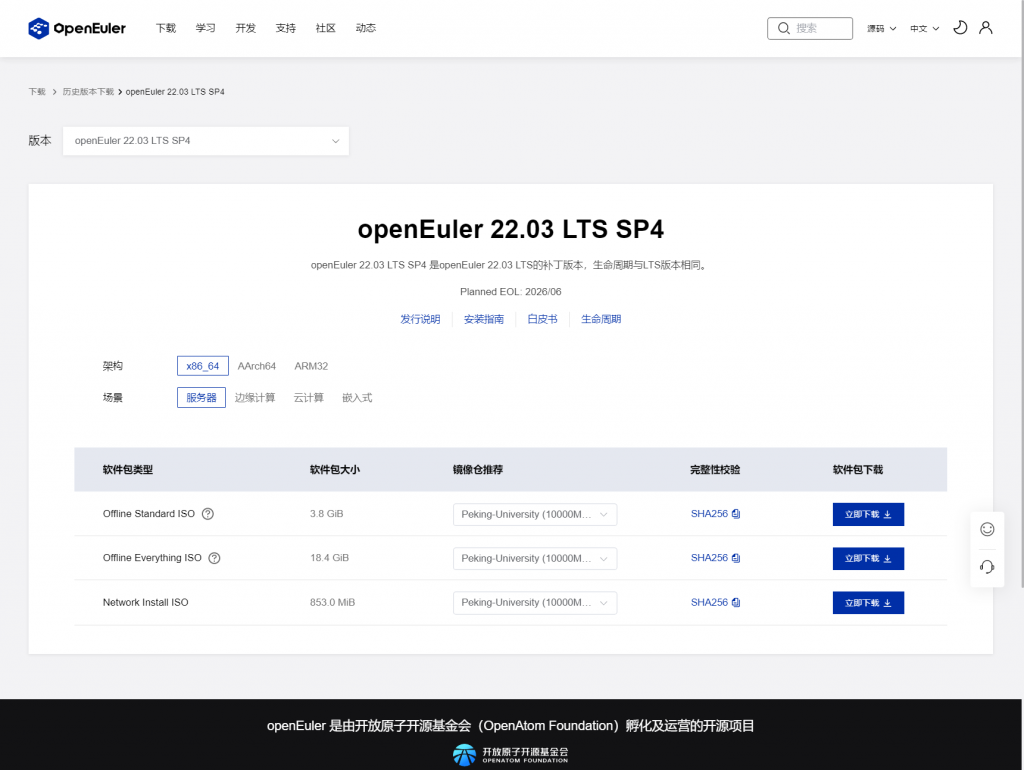Screen dimensions: 1024x770
Task: Expand the 源码 dropdown
Action: pyautogui.click(x=881, y=28)
